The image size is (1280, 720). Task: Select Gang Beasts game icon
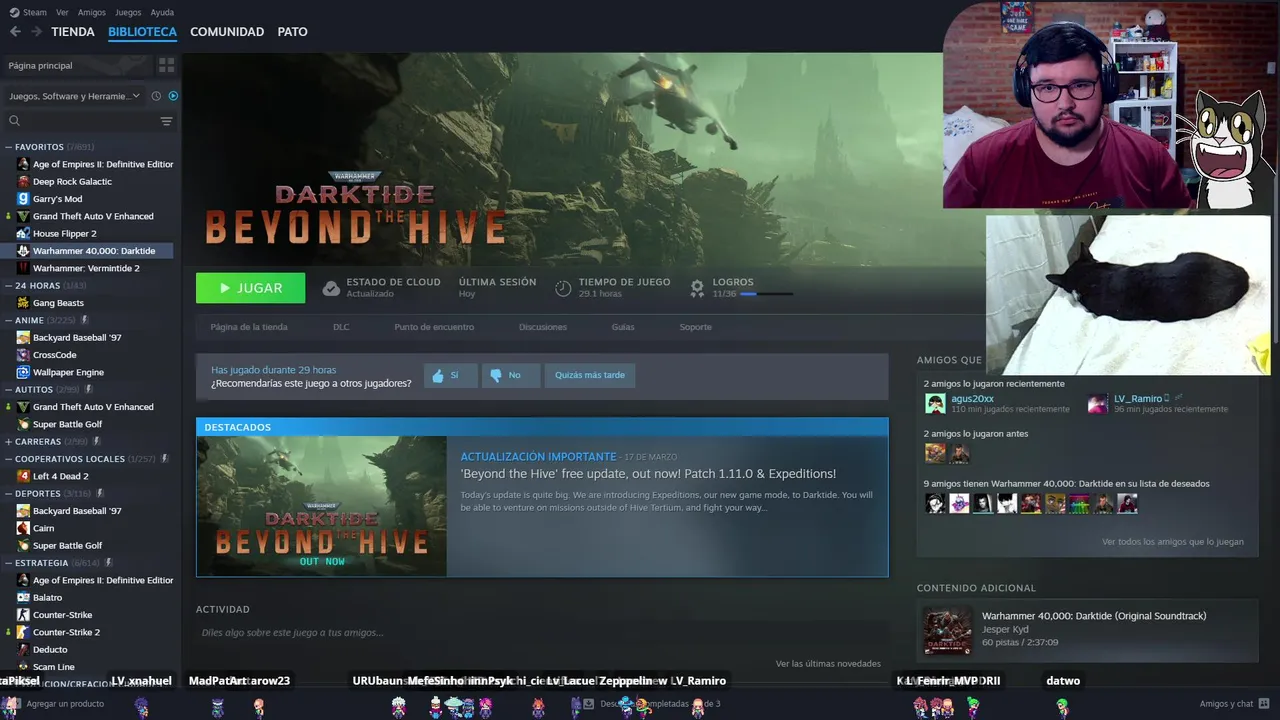[x=23, y=303]
